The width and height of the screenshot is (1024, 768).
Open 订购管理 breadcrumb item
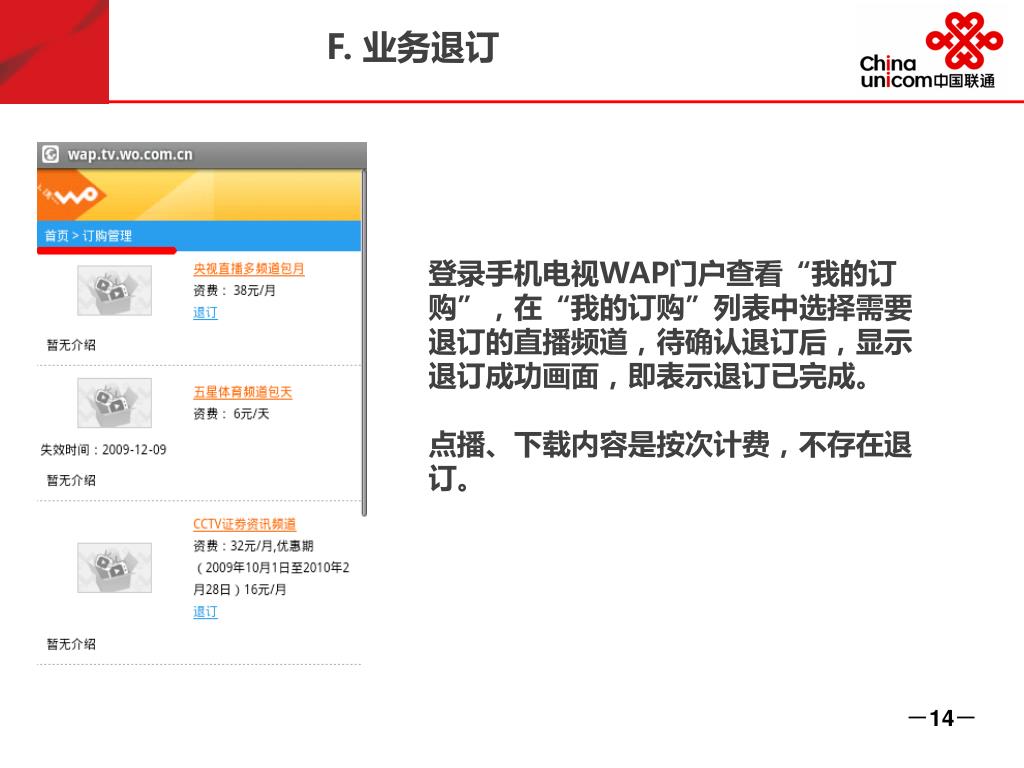pyautogui.click(x=107, y=236)
